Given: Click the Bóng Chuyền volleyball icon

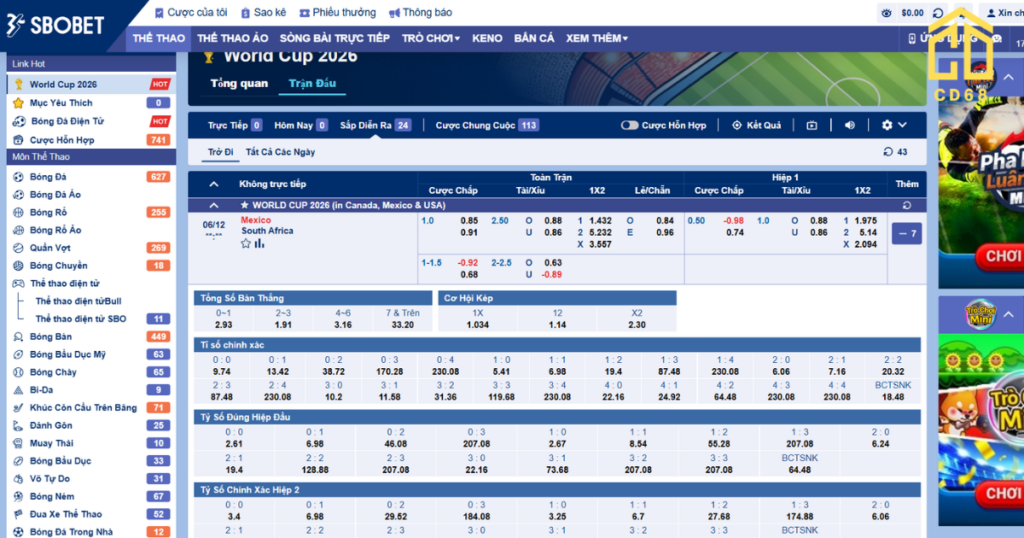Looking at the screenshot, I should click(18, 266).
